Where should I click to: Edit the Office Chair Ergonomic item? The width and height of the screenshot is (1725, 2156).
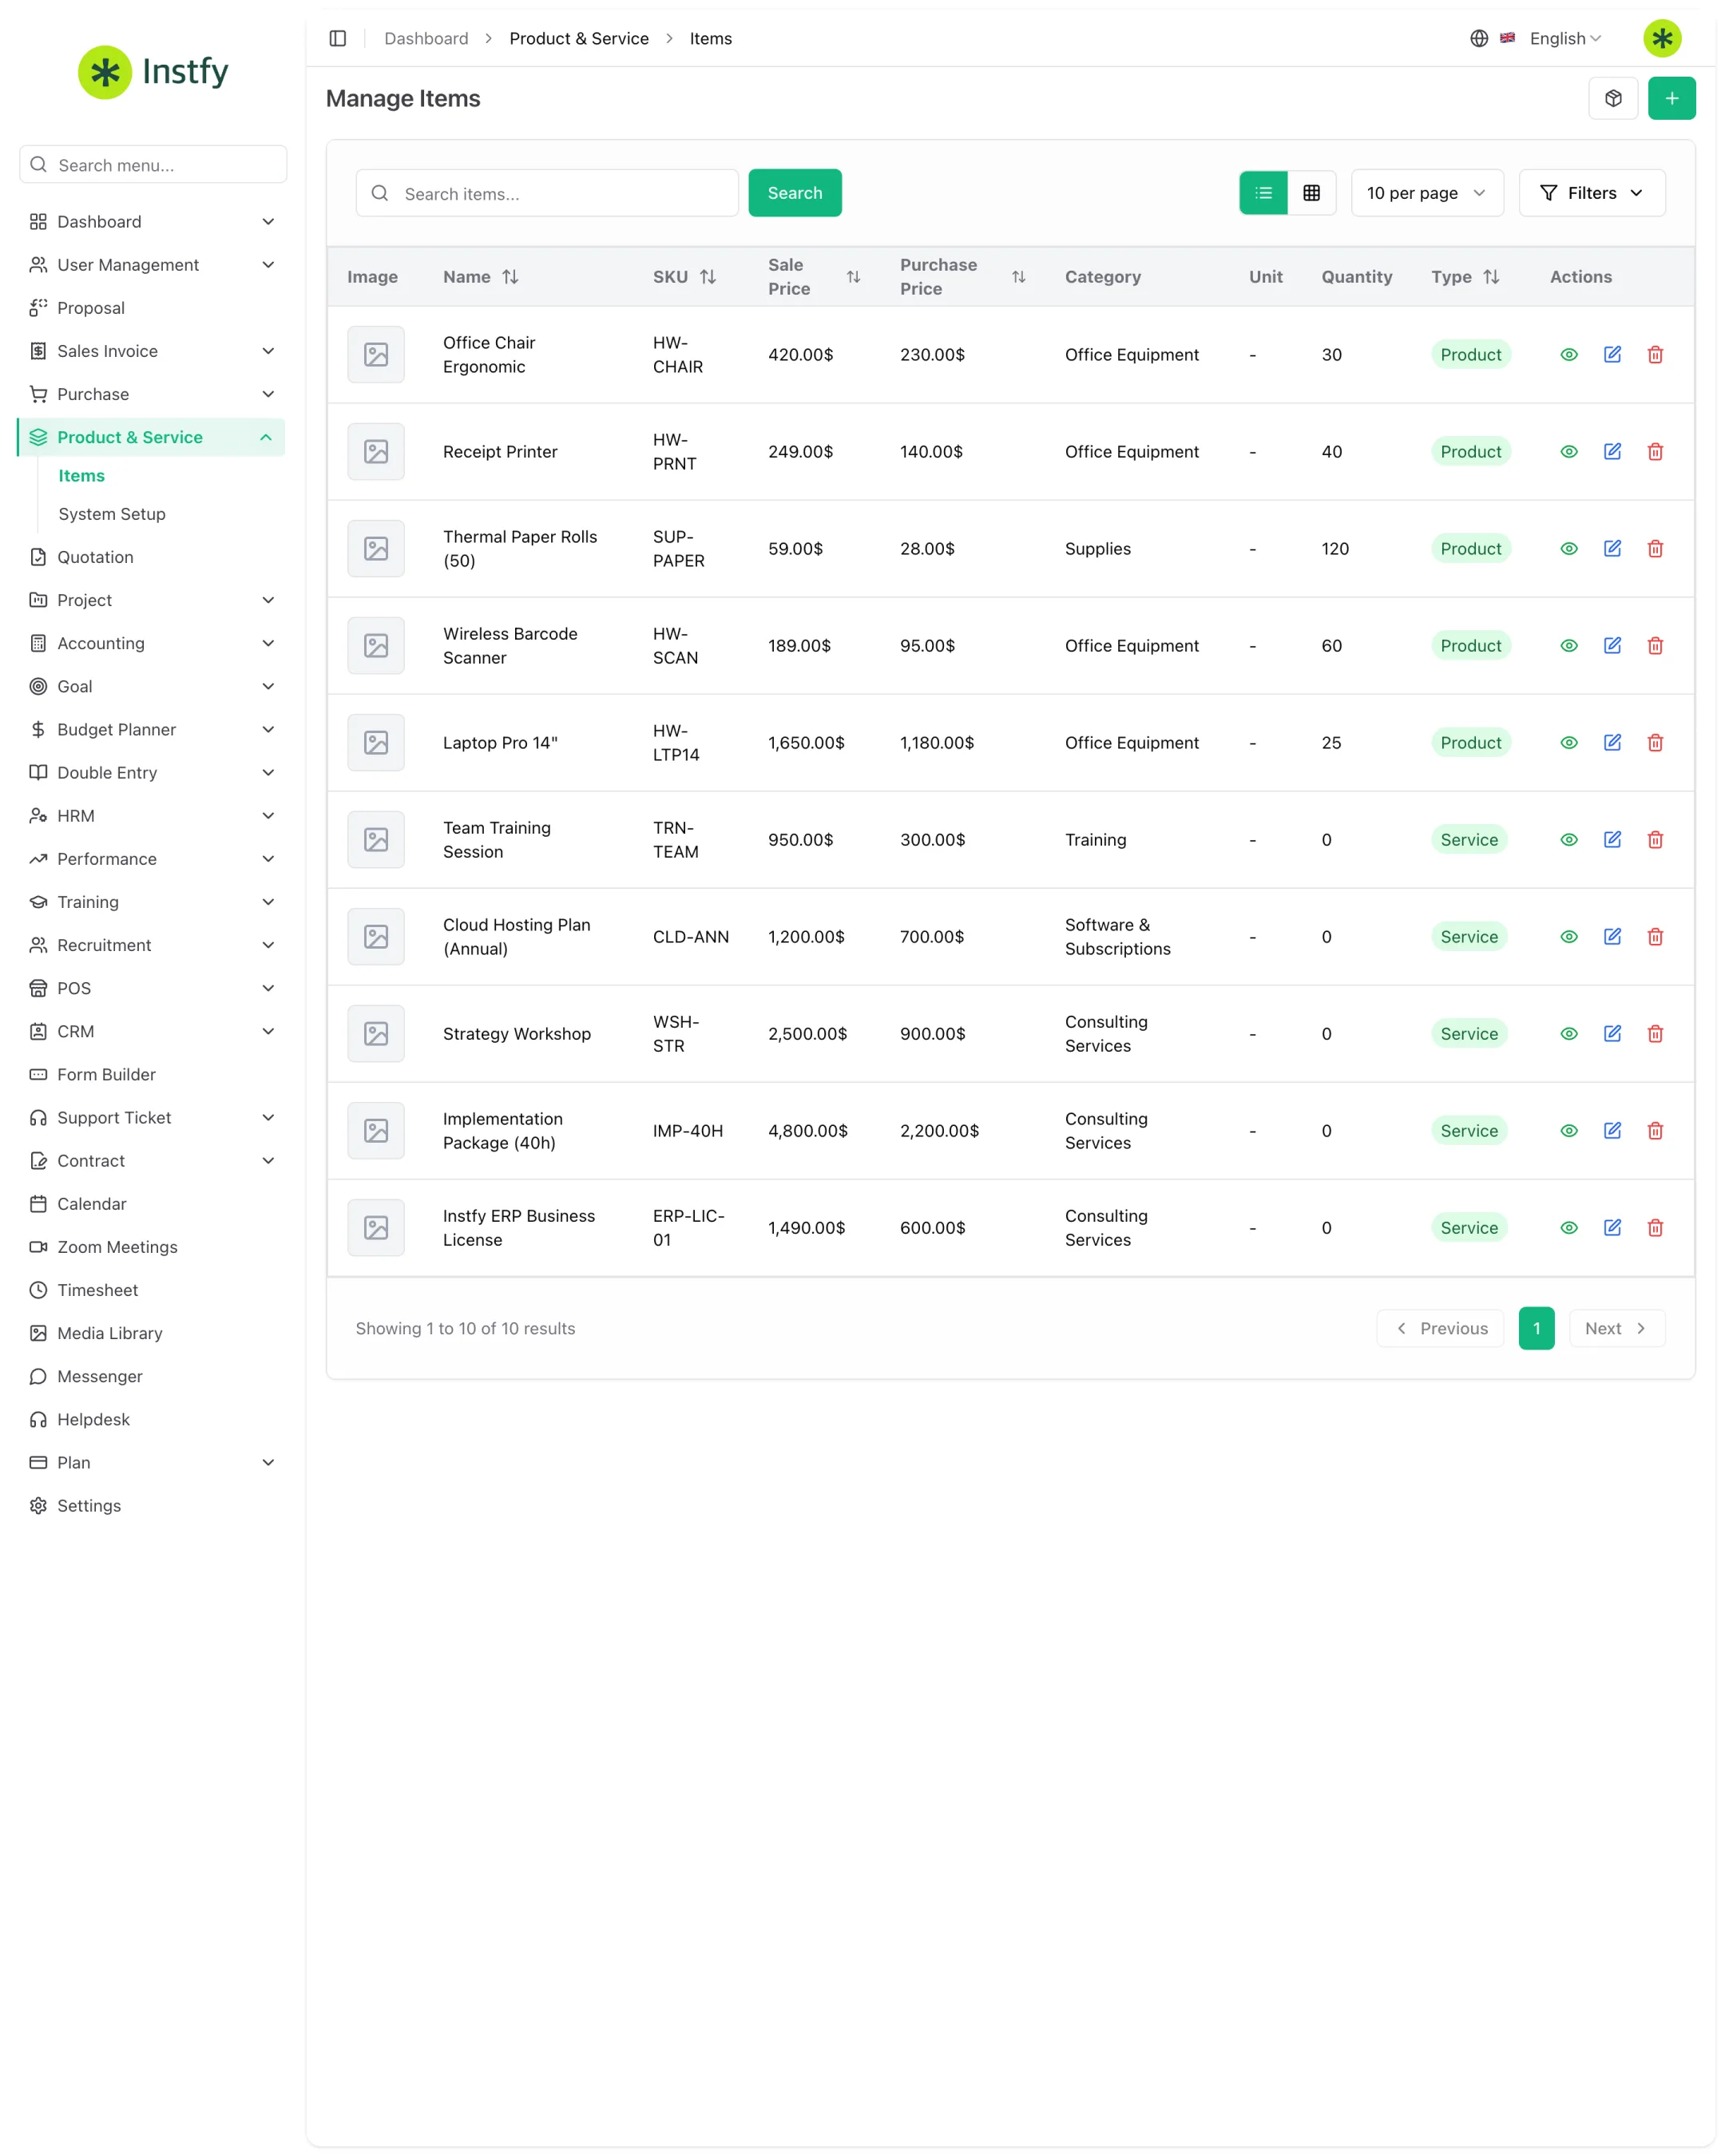(x=1612, y=354)
